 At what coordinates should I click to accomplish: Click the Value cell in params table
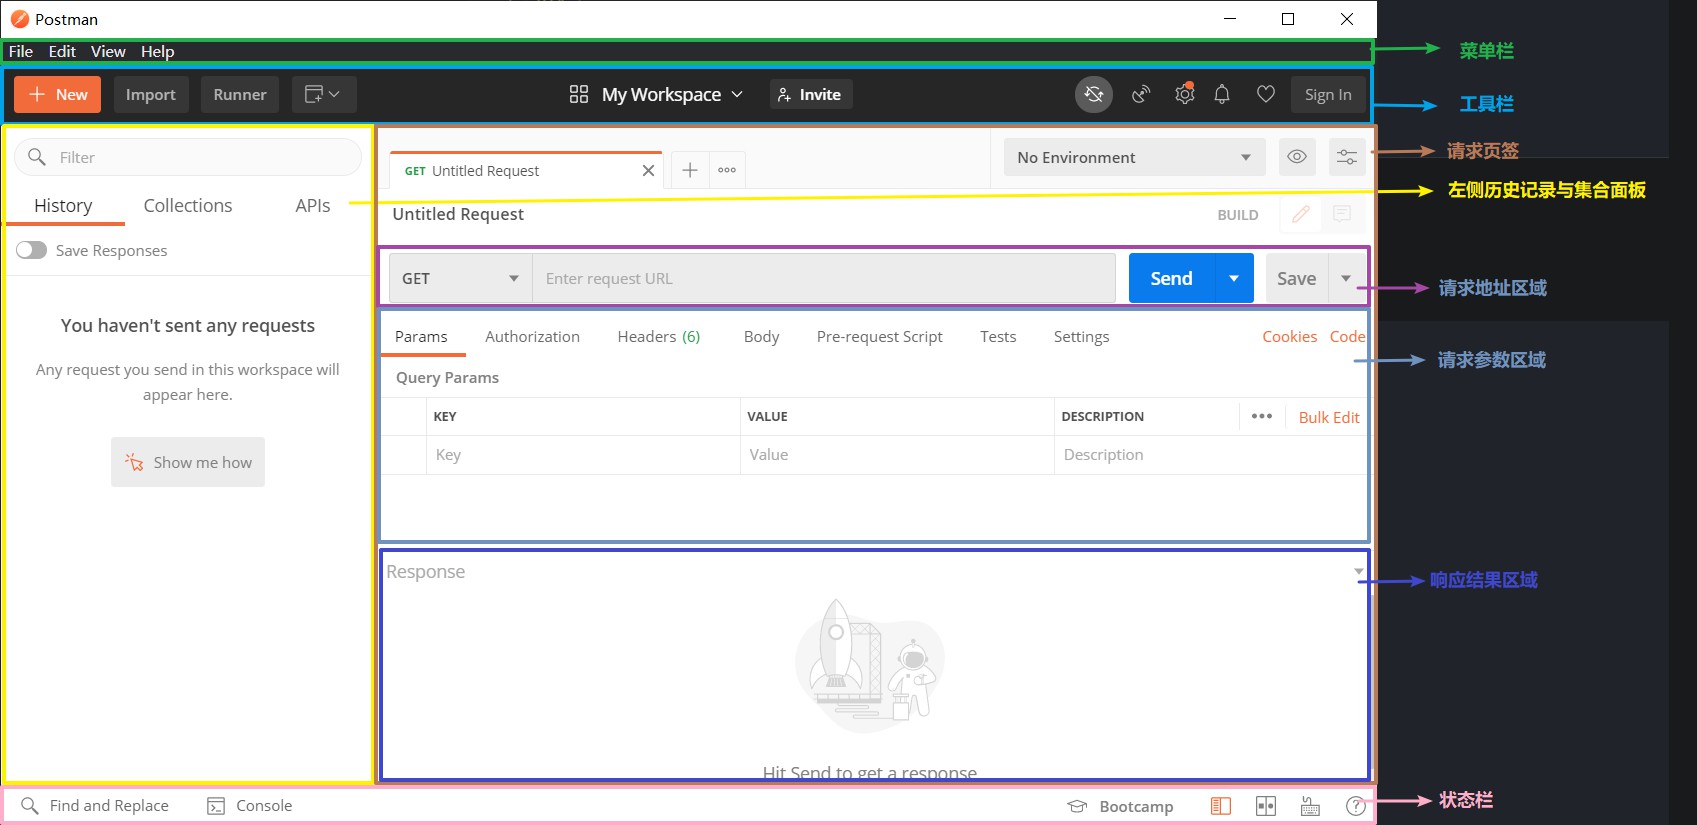click(x=897, y=455)
